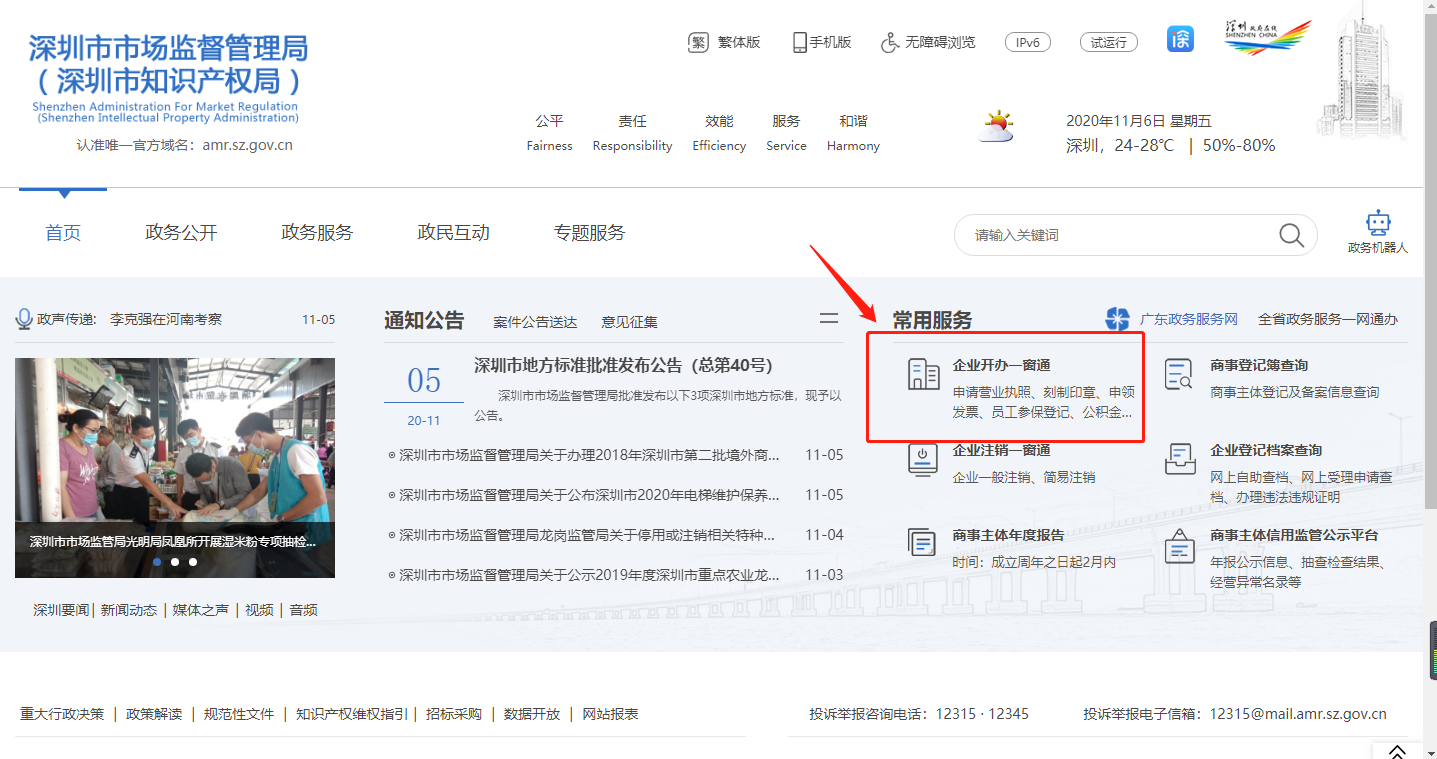The width and height of the screenshot is (1437, 759).
Task: Click the 企业登记档案查询 folder icon
Action: [1178, 460]
